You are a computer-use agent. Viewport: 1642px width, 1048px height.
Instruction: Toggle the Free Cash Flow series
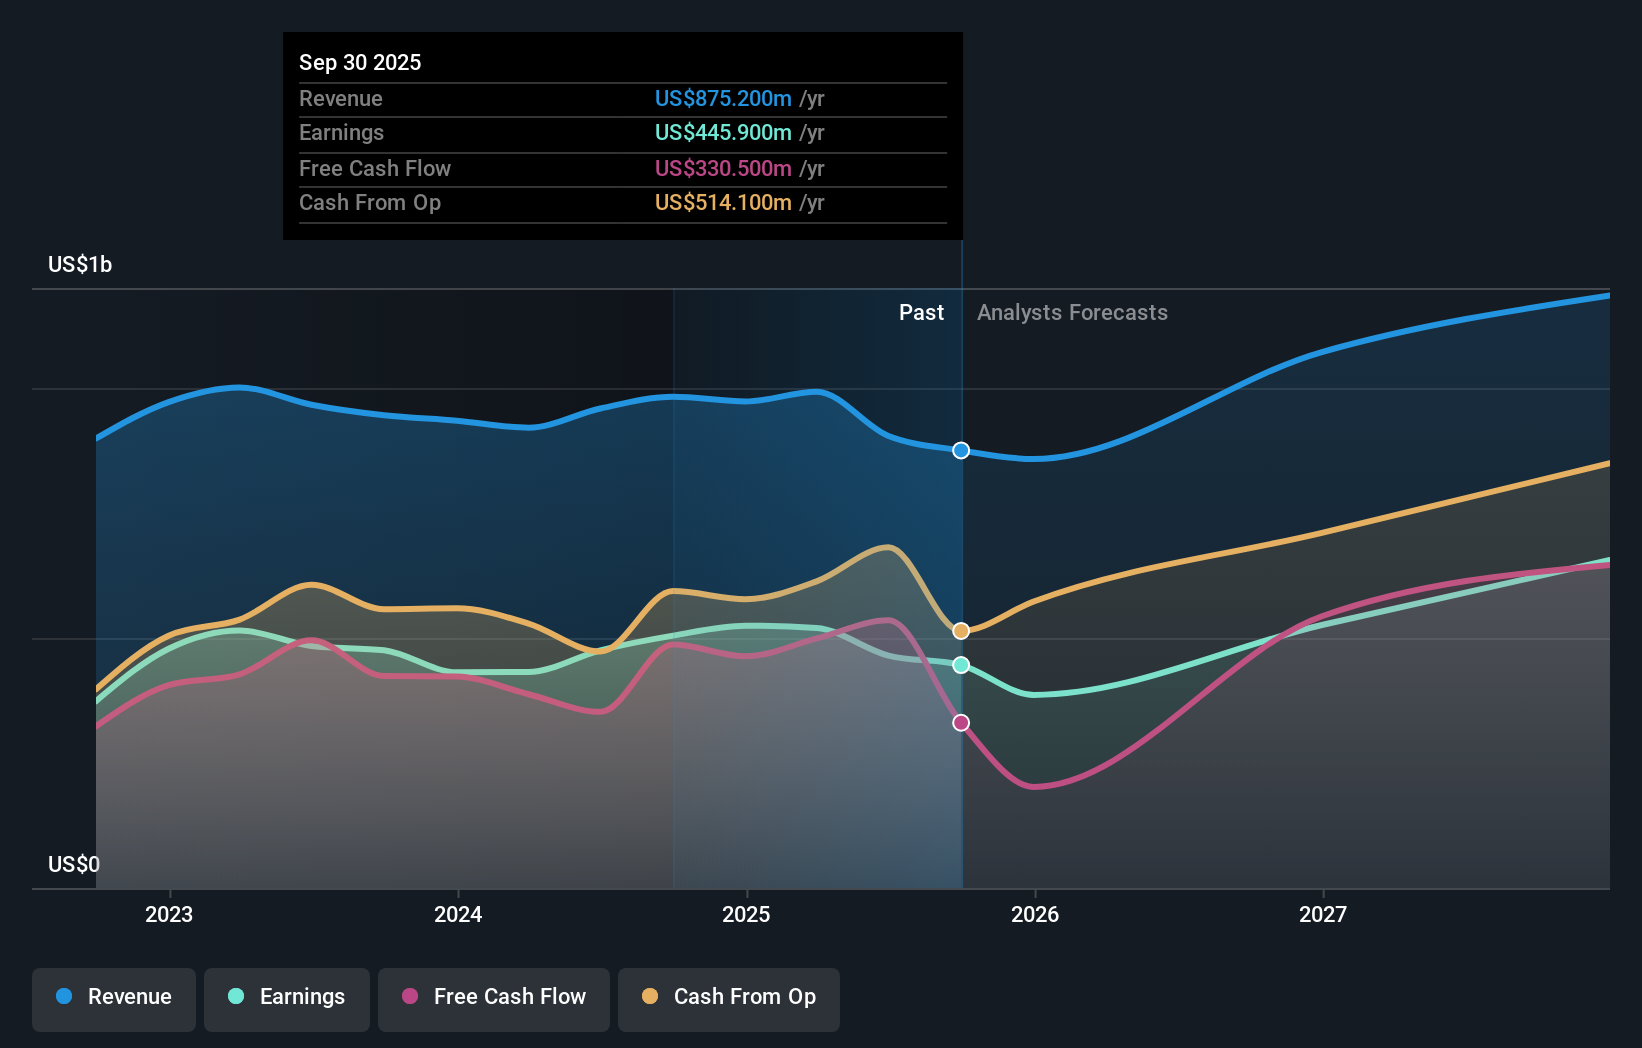(494, 999)
